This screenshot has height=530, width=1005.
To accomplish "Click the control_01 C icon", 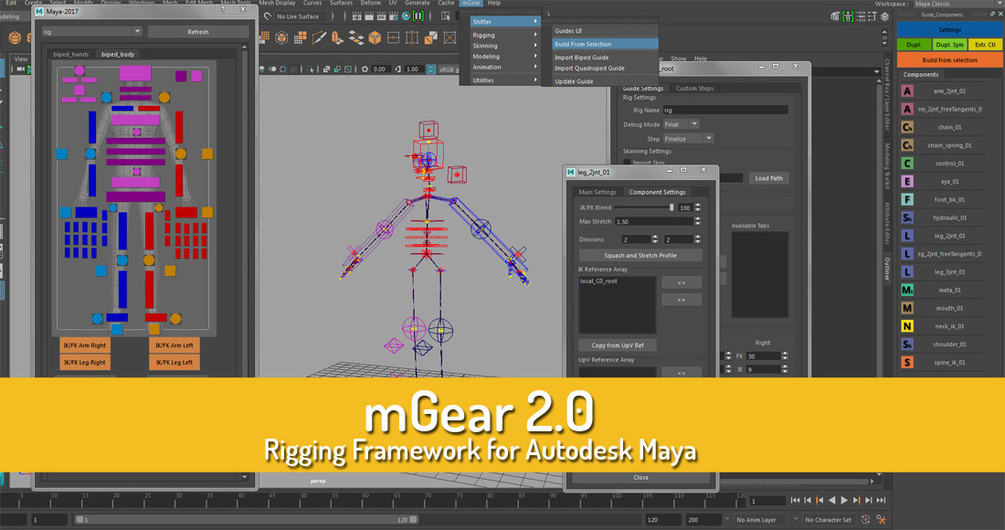I will 907,163.
